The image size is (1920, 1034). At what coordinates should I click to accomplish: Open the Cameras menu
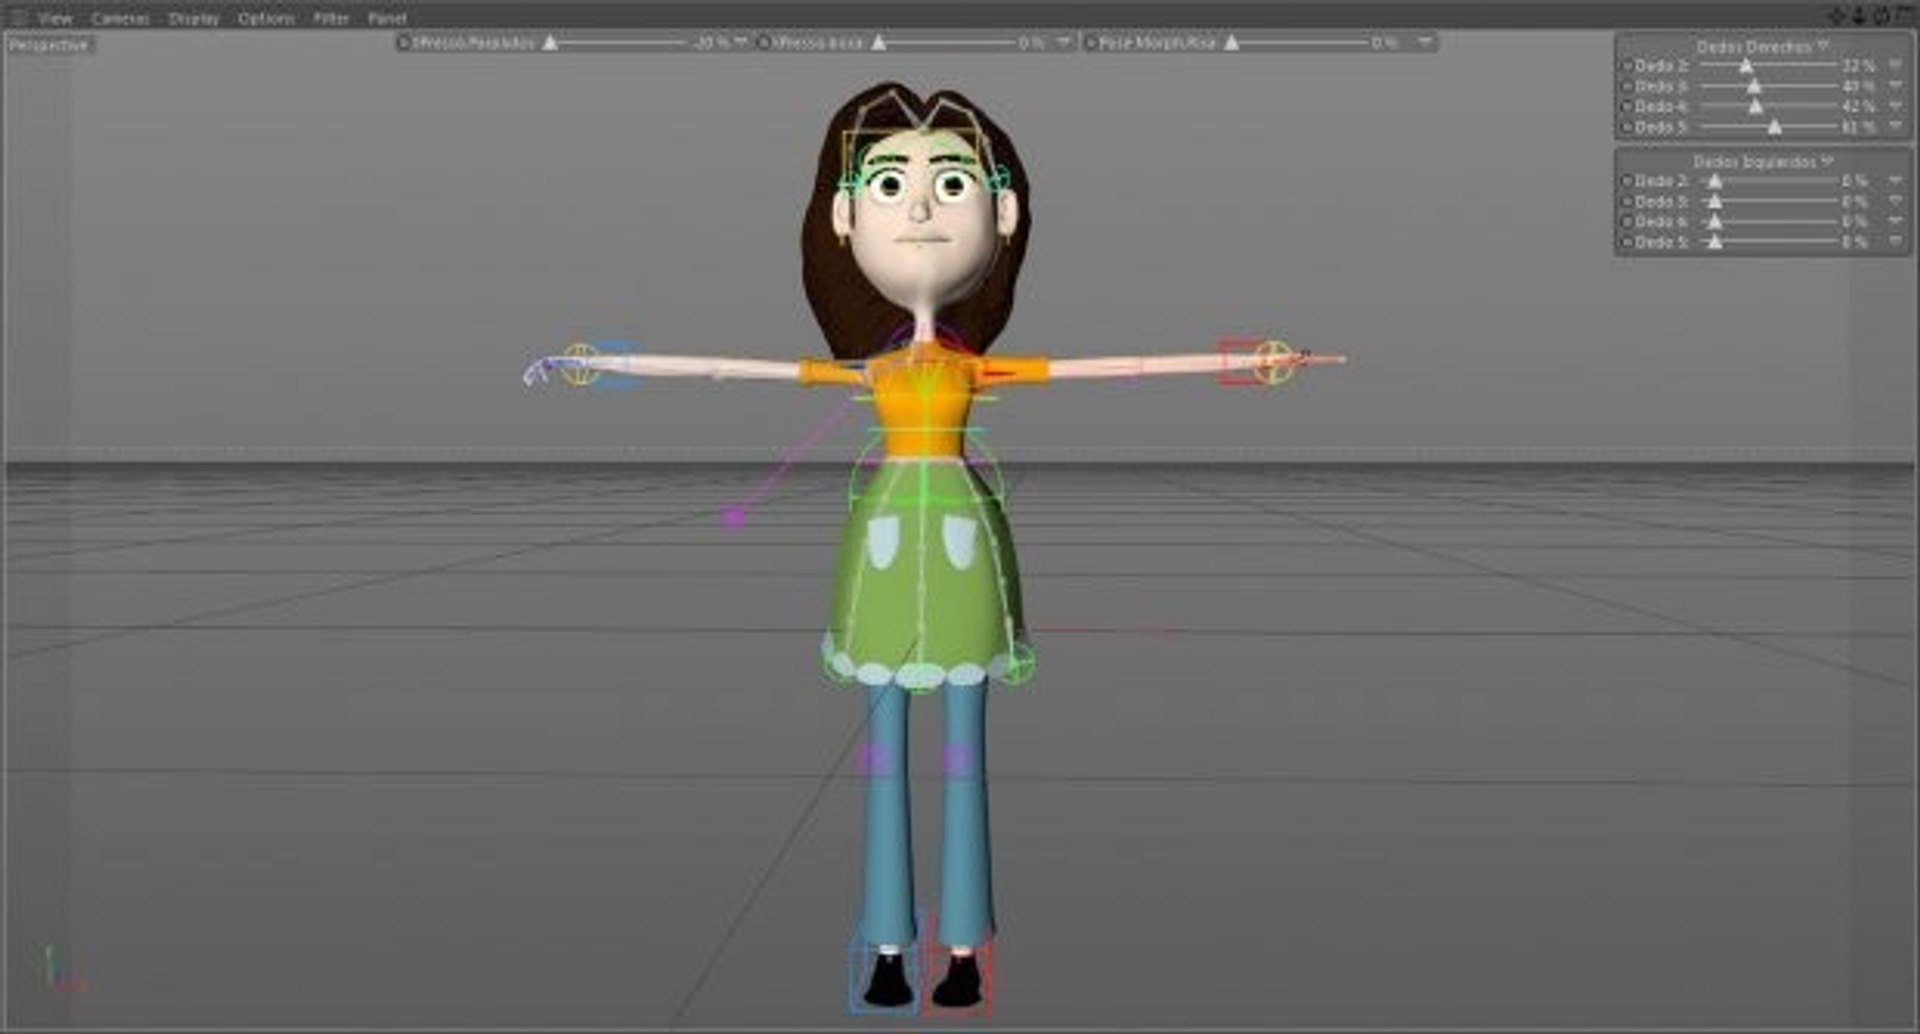[x=120, y=18]
